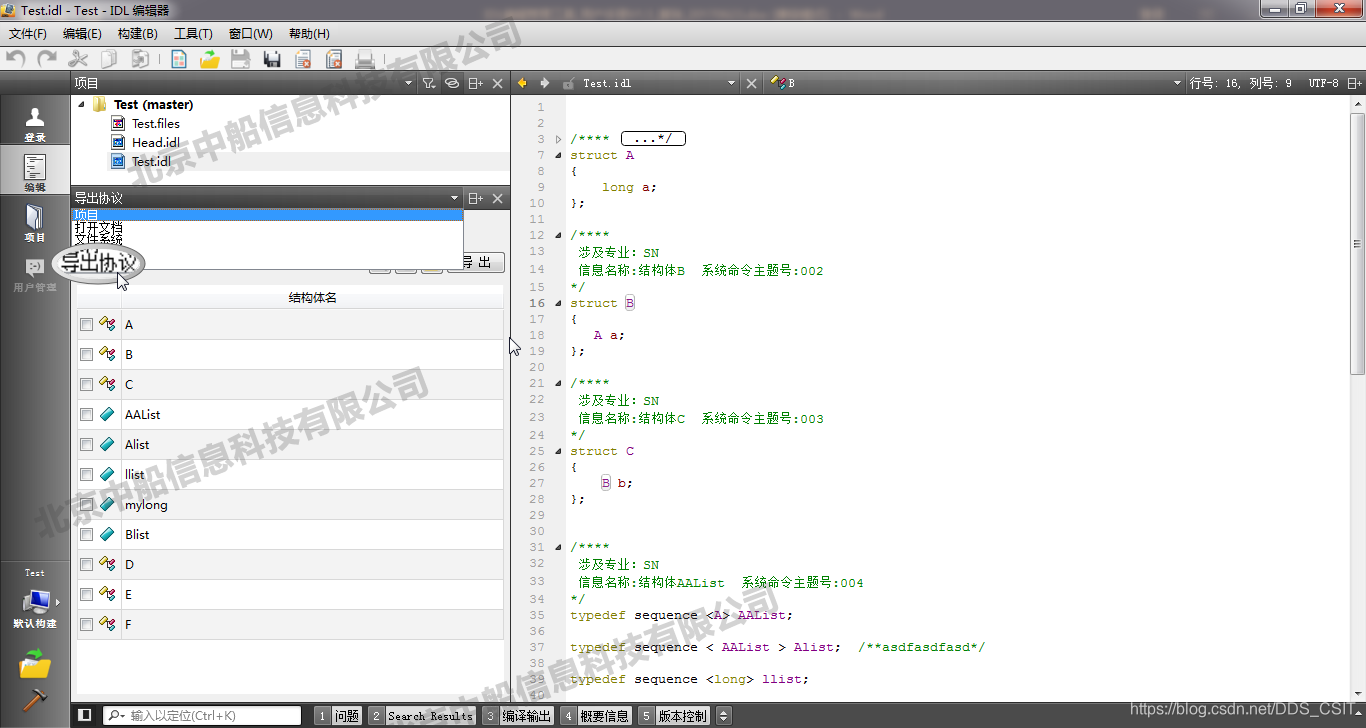Screen dimensions: 1366x728
Task: Click the undo arrow in the toolbar
Action: click(x=15, y=59)
